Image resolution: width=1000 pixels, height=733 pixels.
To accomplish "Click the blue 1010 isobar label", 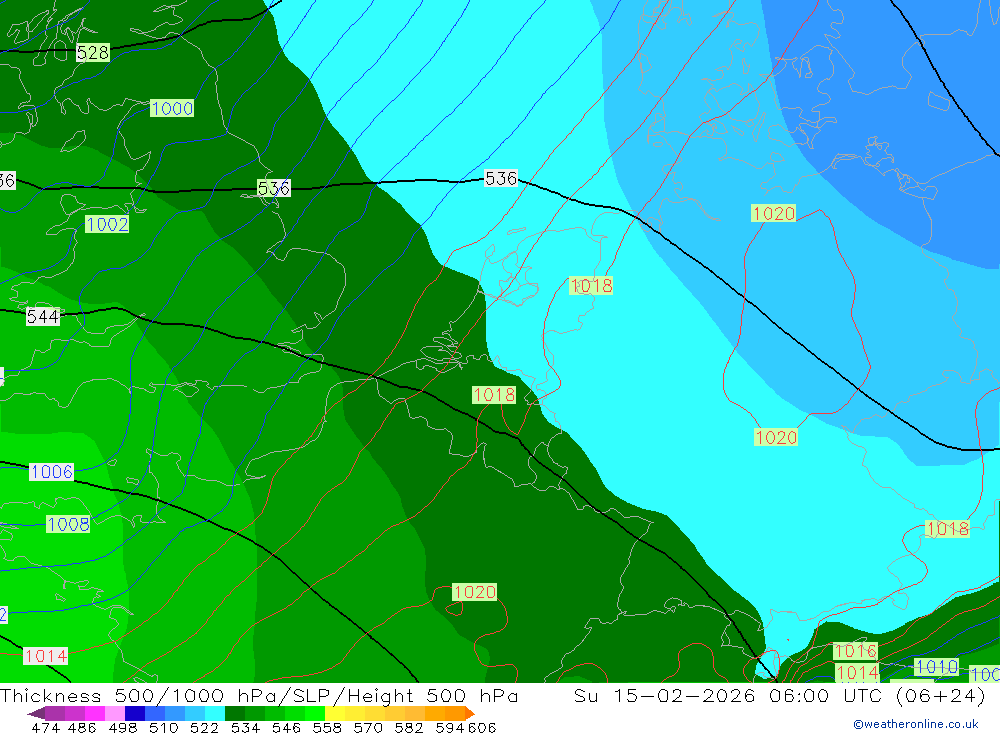I will 936,667.
